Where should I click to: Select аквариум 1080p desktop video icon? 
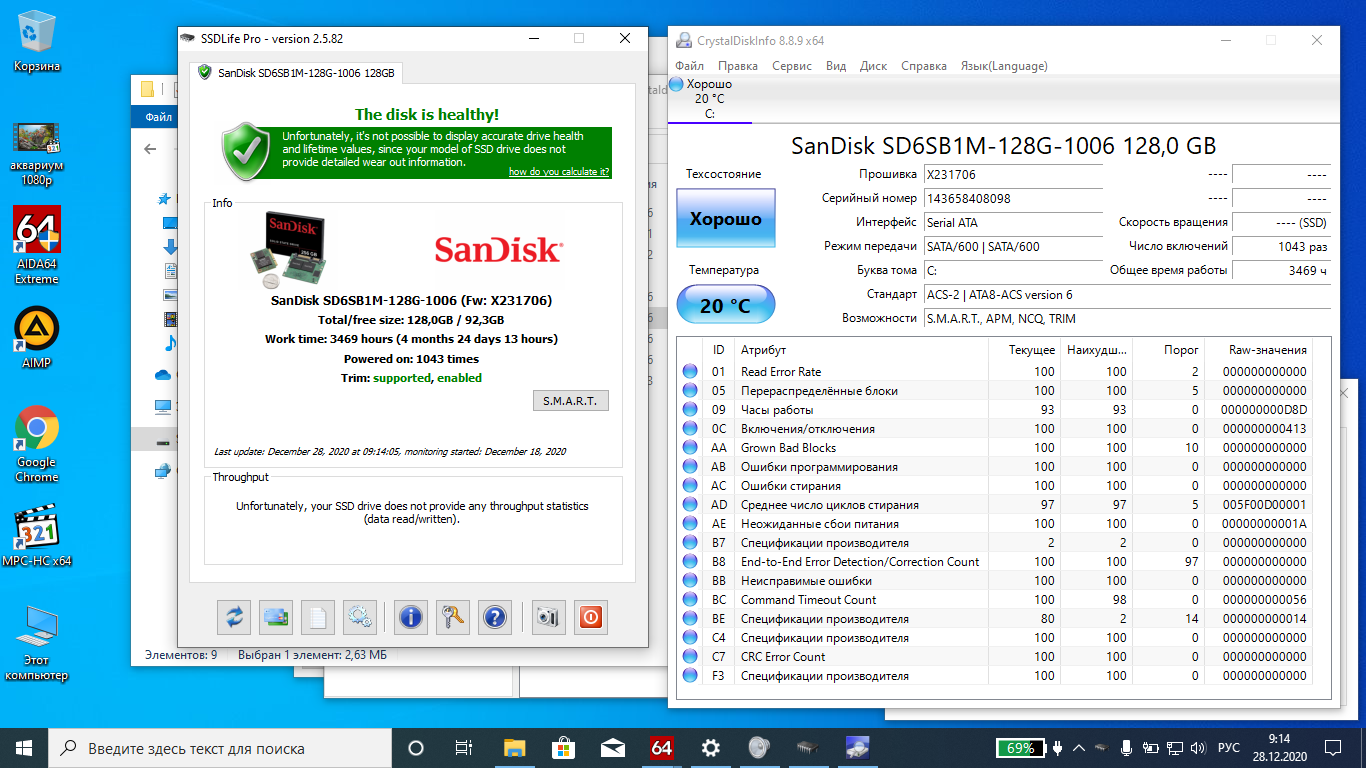(37, 152)
